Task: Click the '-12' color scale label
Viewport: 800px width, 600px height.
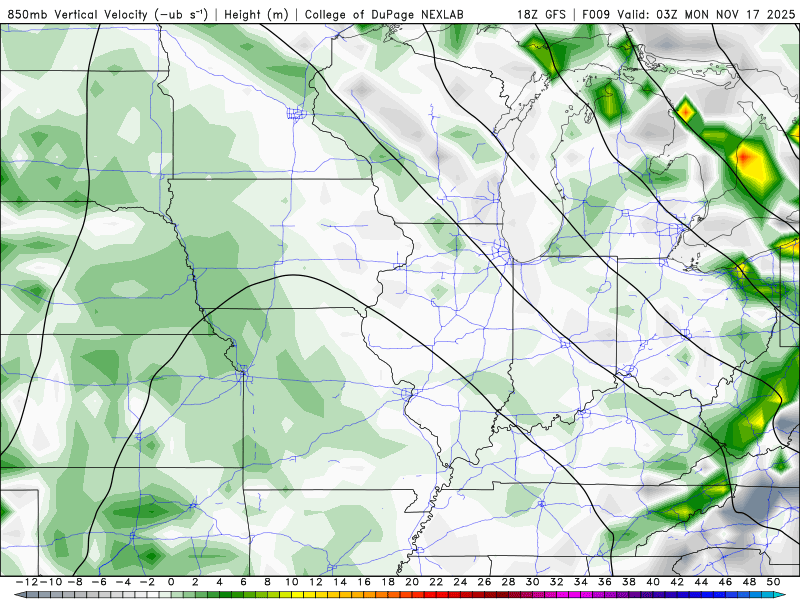Action: pyautogui.click(x=27, y=582)
